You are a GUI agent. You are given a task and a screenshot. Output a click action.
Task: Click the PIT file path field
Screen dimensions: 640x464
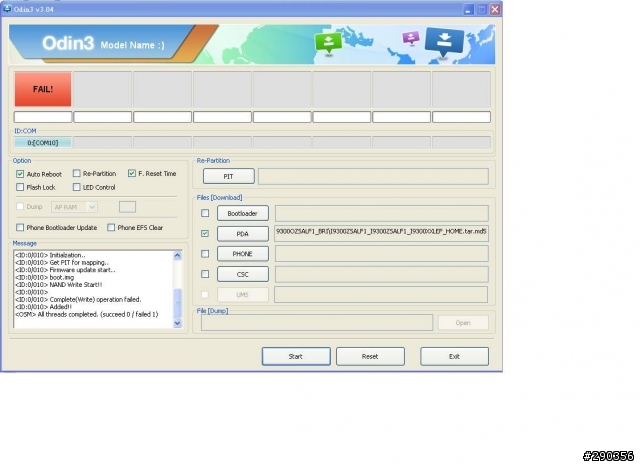coord(373,176)
